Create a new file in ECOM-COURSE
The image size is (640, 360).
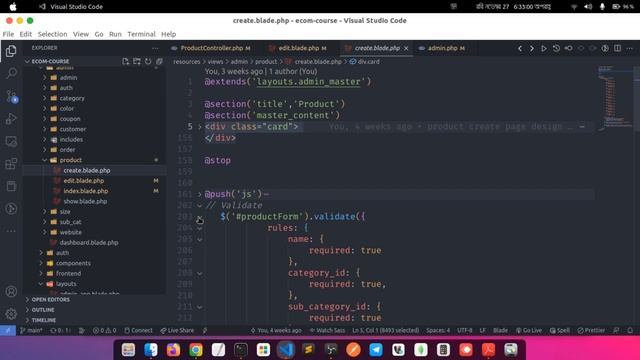pos(125,61)
